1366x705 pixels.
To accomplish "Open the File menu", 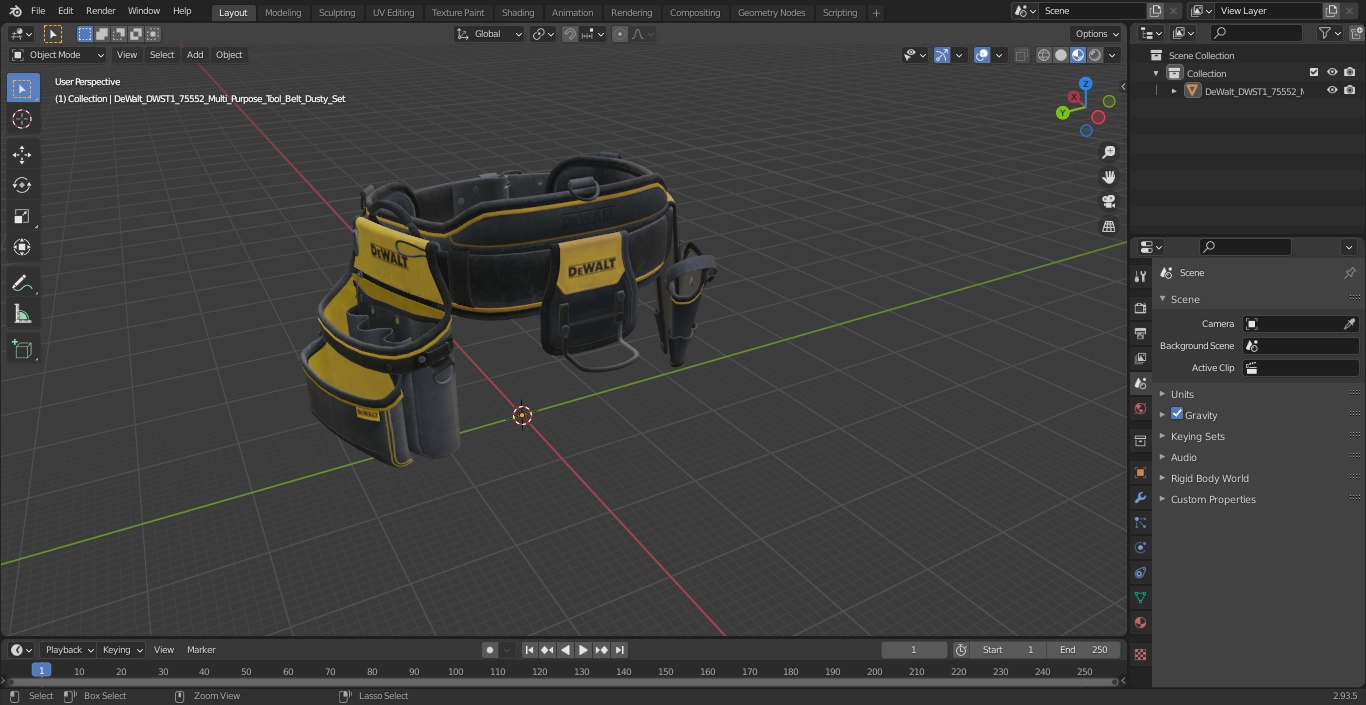I will coord(38,11).
